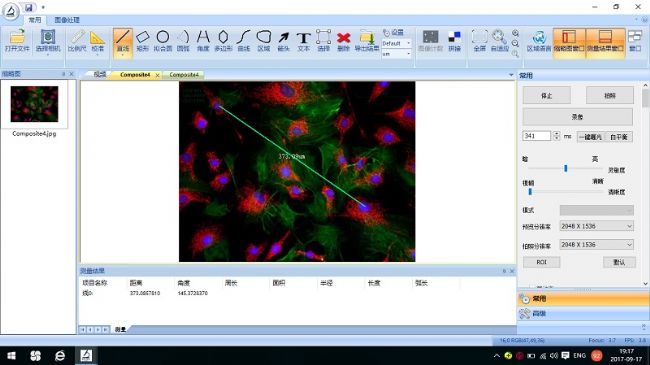This screenshot has height=365, width=650.
Task: Click the ROI button
Action: [x=541, y=262]
